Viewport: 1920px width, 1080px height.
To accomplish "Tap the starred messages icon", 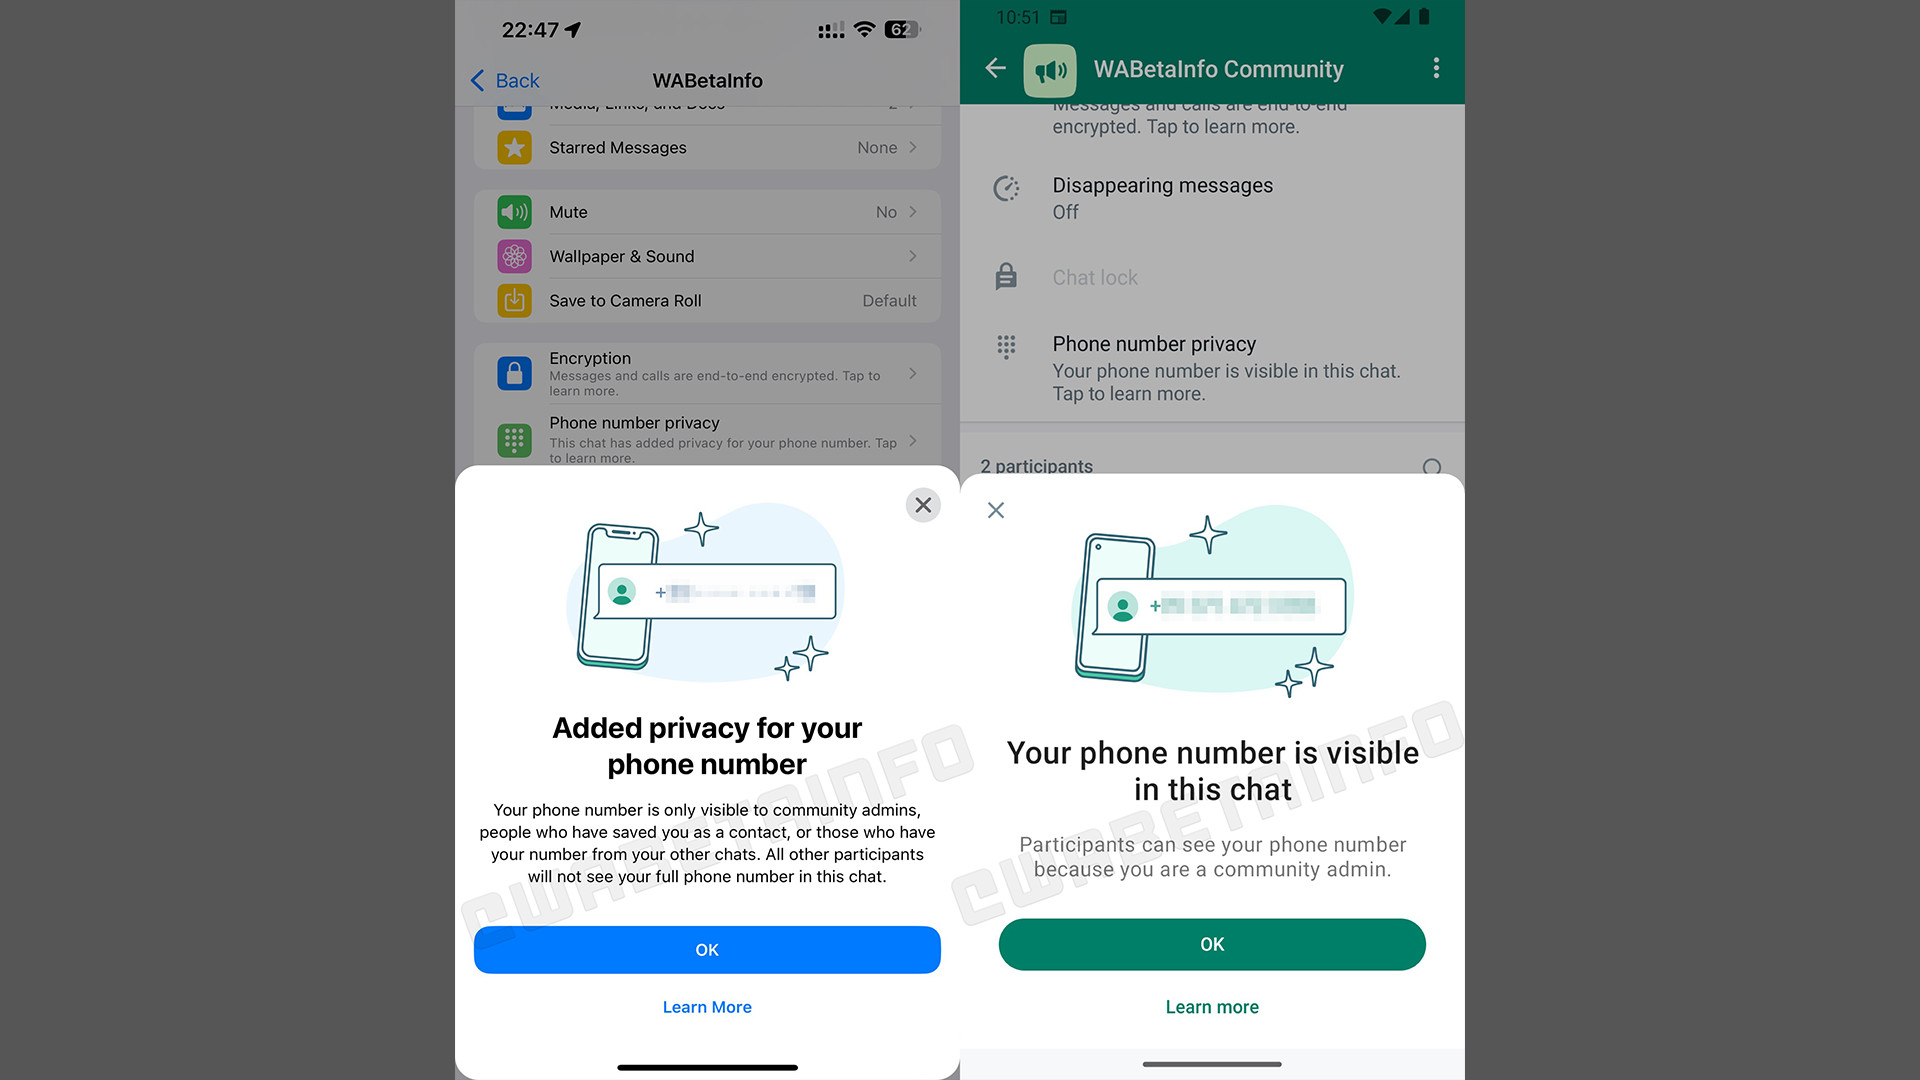I will point(514,146).
